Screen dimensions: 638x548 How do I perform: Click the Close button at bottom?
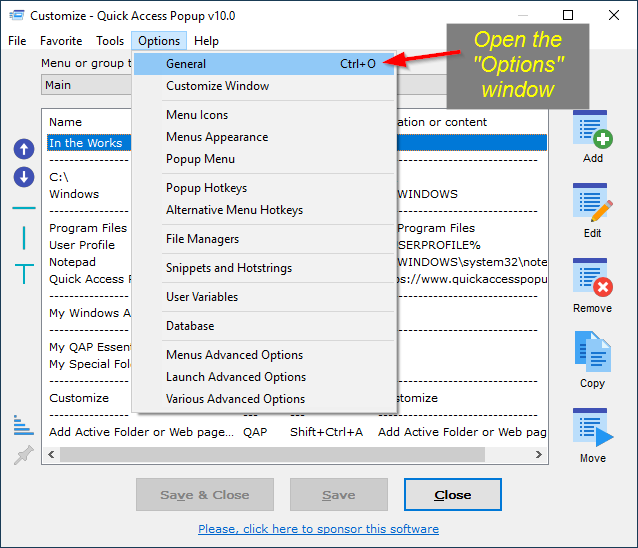click(452, 495)
